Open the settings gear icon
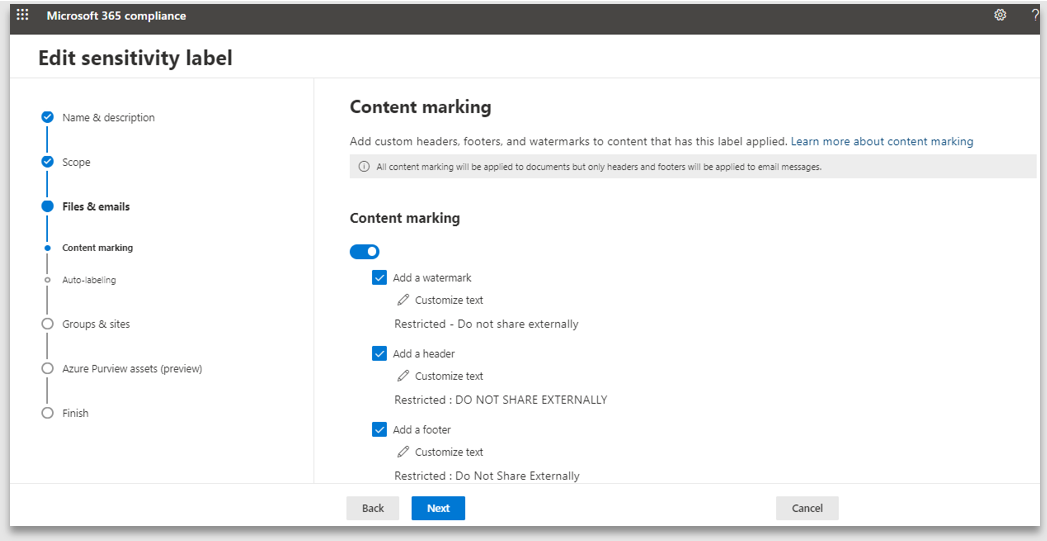The image size is (1047, 541). tap(1000, 15)
